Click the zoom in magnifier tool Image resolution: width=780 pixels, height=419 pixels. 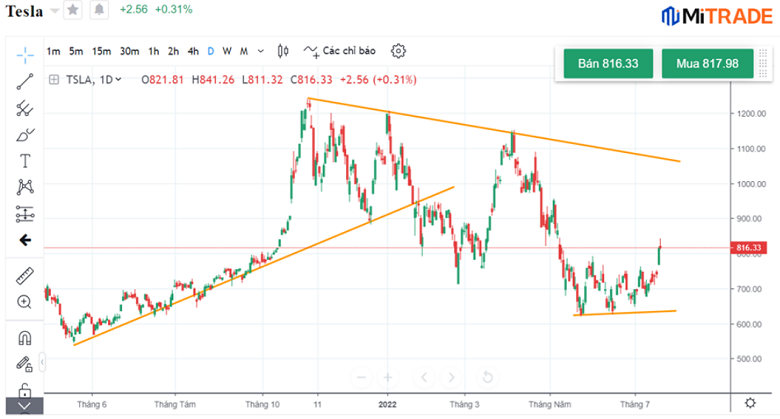(x=25, y=302)
